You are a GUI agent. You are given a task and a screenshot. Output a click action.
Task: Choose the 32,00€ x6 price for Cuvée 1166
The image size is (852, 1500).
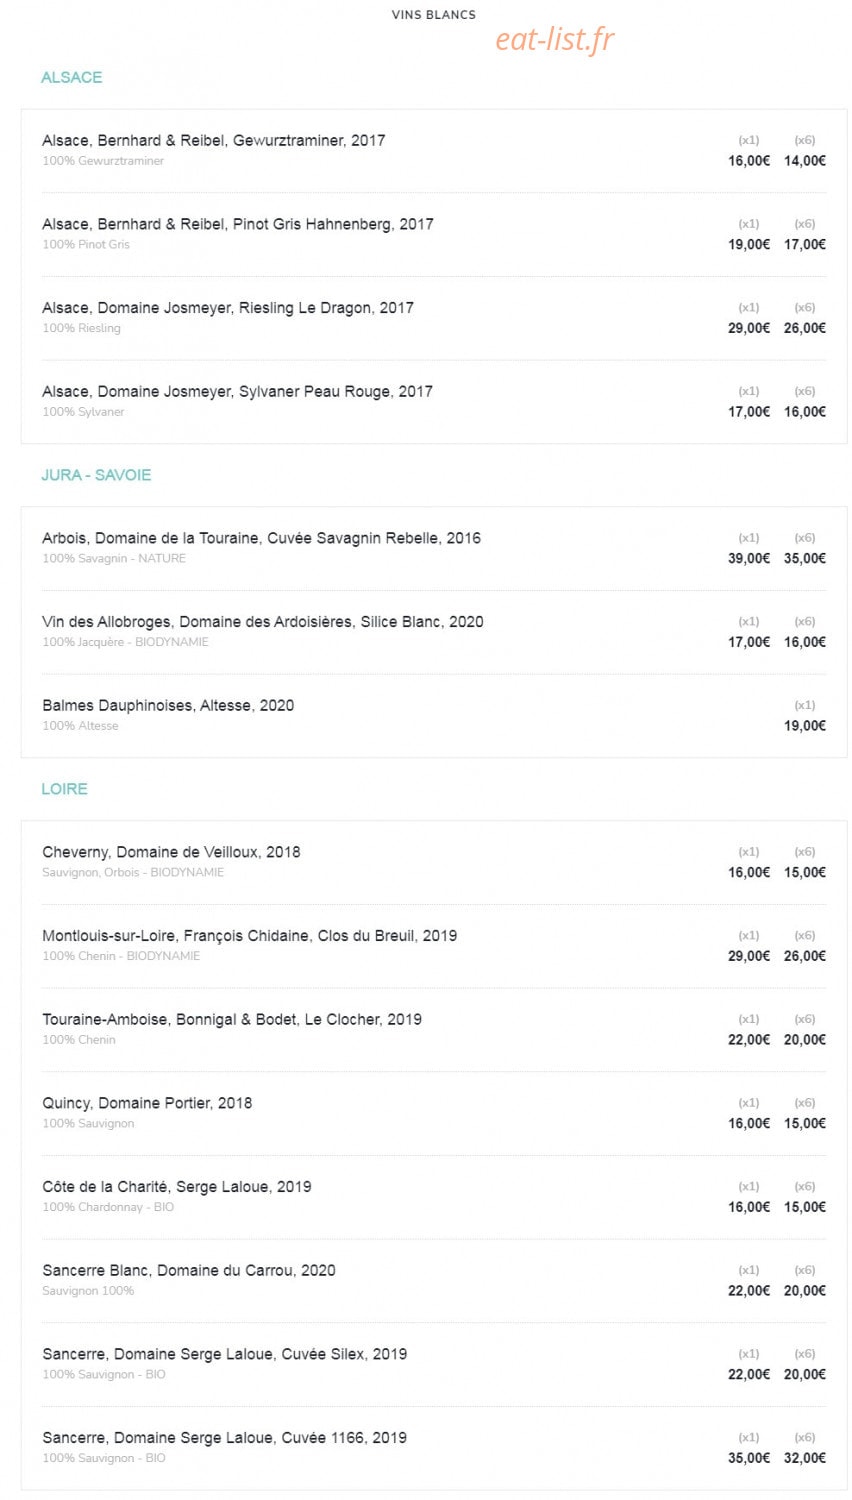(x=805, y=1458)
